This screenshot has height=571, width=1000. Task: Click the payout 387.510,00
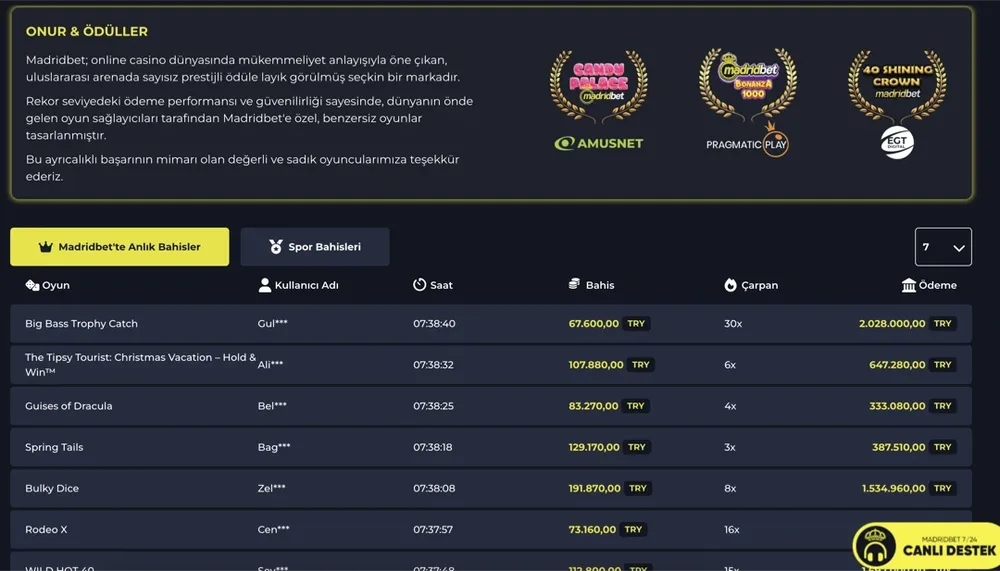[899, 447]
